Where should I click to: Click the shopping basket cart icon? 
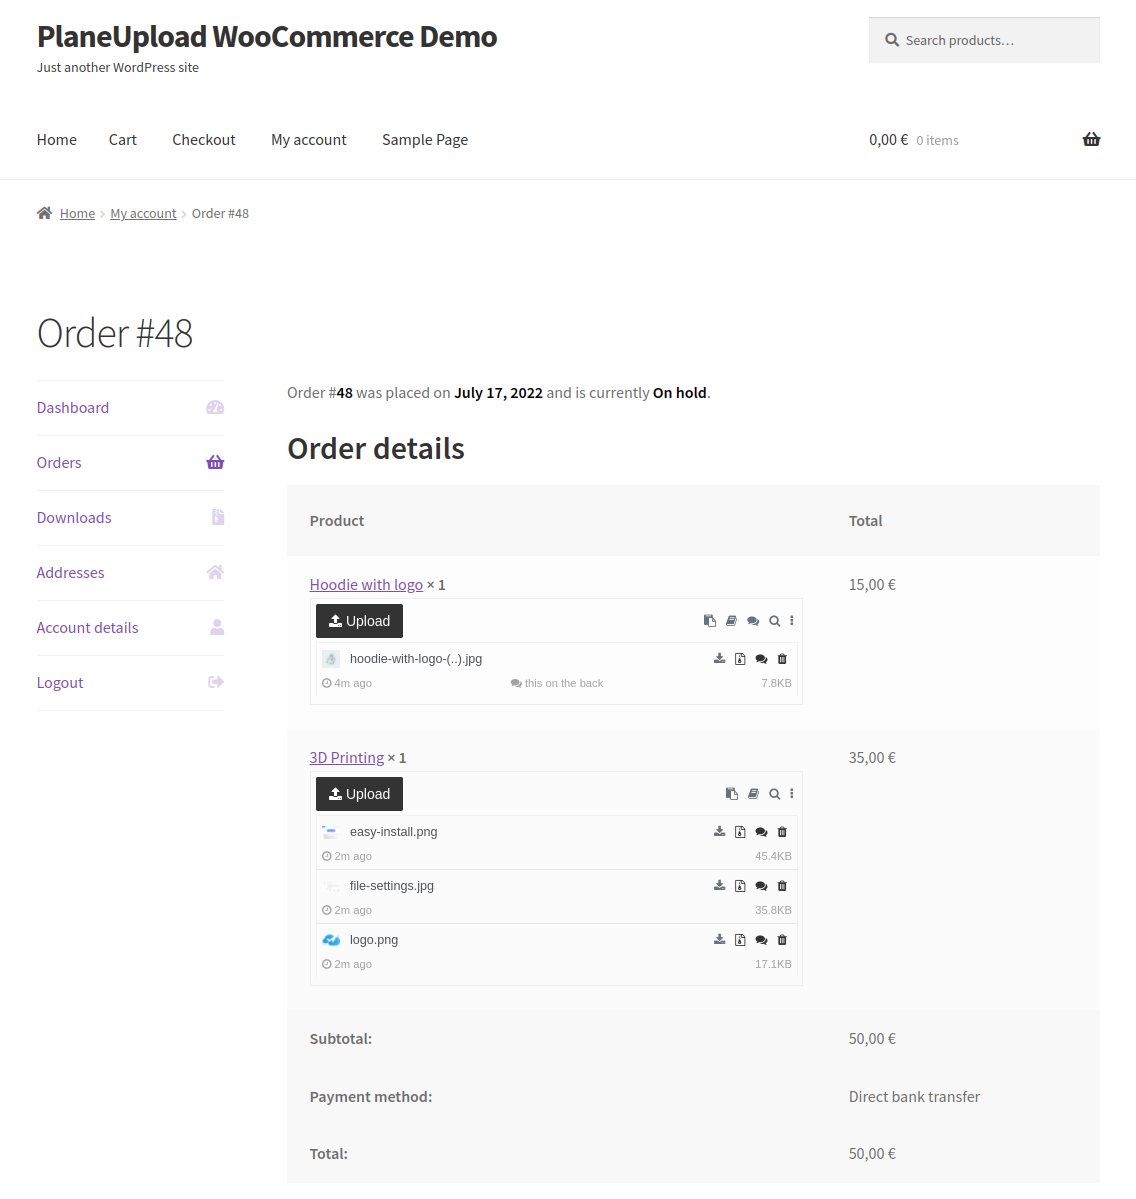tap(1091, 140)
